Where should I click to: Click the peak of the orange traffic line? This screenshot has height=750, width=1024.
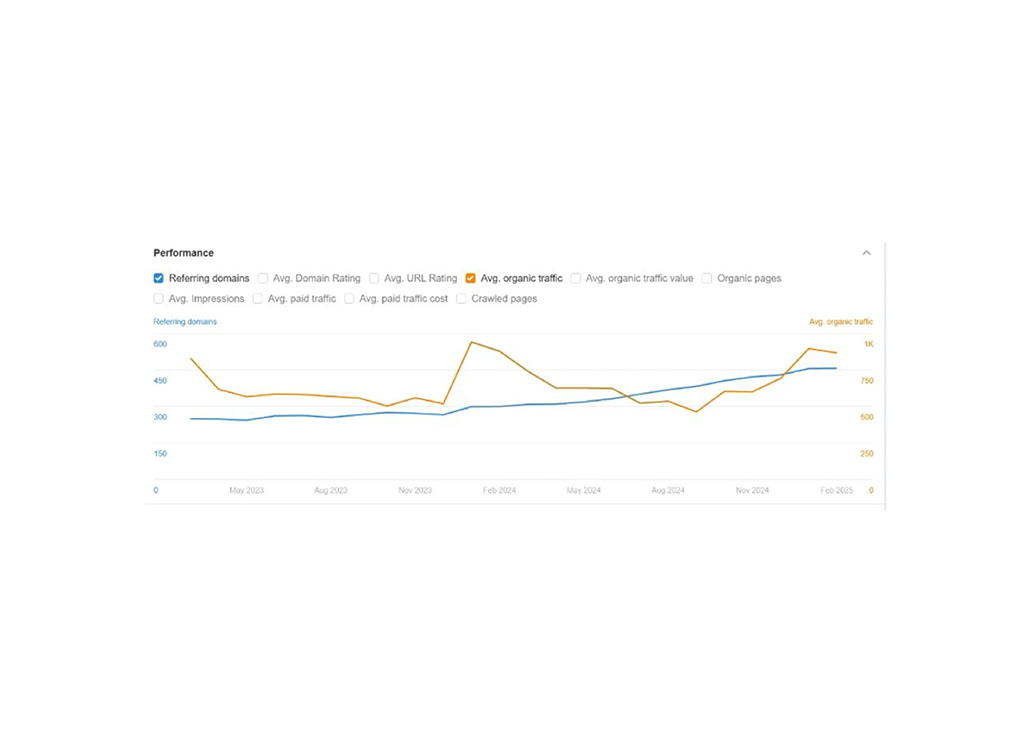pos(472,341)
